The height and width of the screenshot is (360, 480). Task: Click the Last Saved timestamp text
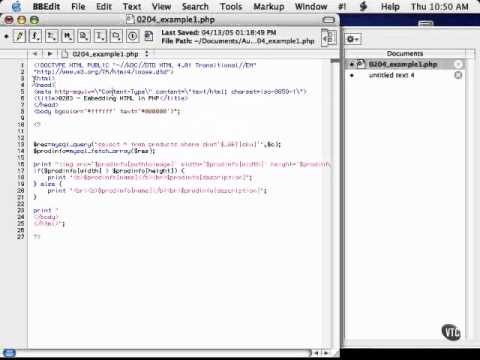(x=219, y=32)
